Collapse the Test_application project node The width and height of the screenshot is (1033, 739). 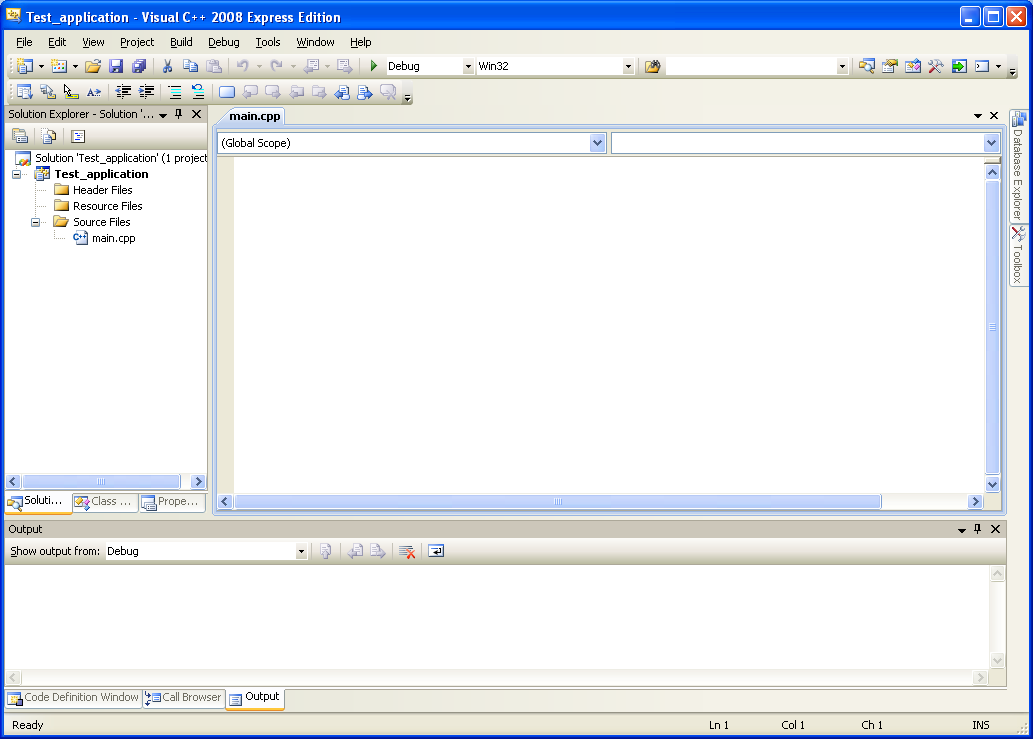(16, 175)
